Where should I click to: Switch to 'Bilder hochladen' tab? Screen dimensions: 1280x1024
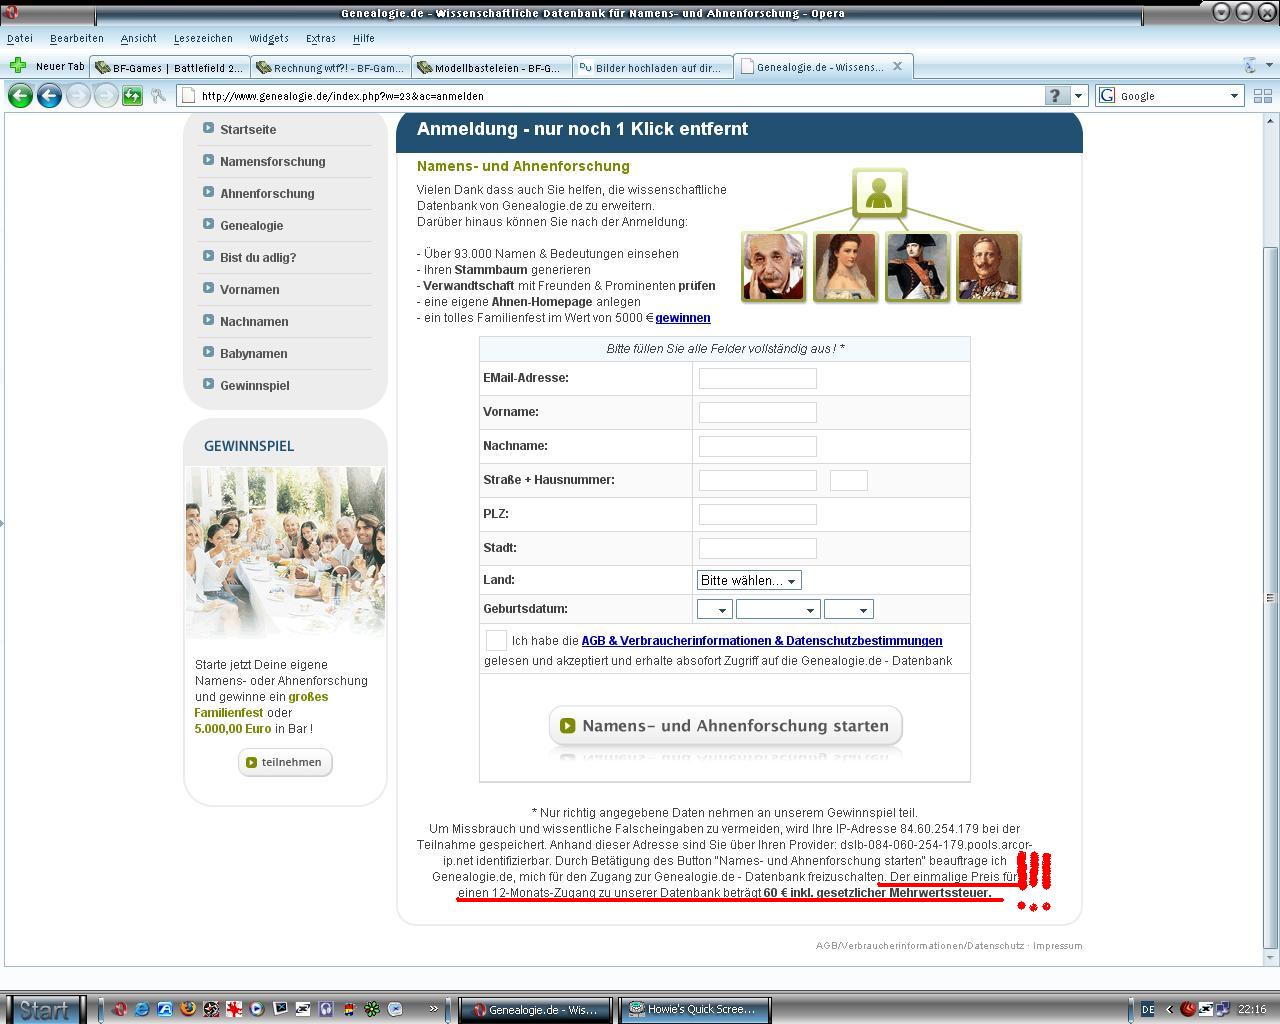[x=652, y=67]
